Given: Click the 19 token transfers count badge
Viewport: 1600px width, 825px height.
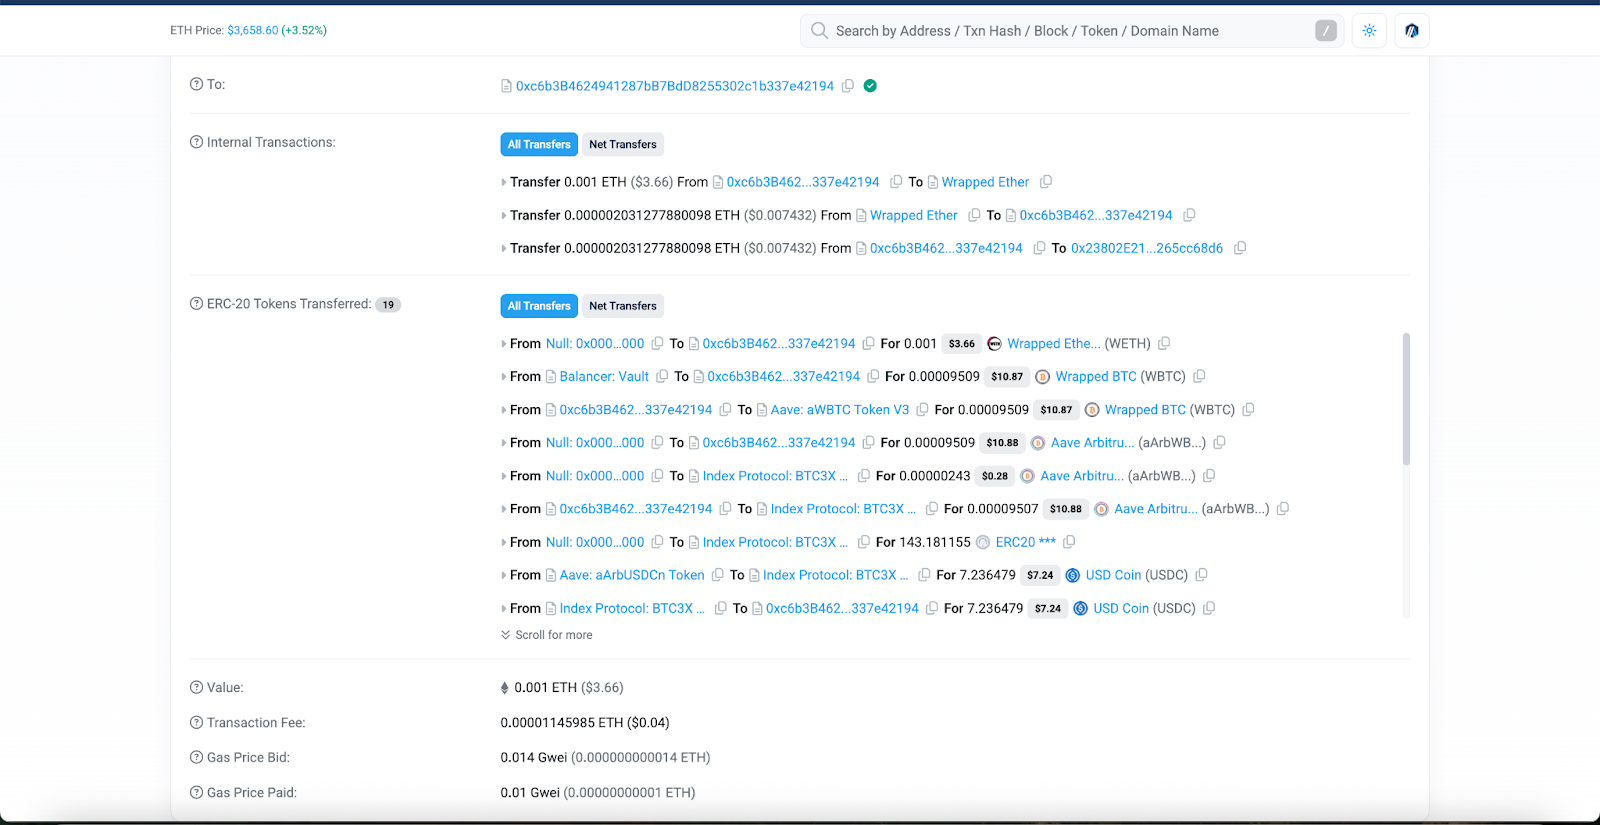Looking at the screenshot, I should point(388,305).
